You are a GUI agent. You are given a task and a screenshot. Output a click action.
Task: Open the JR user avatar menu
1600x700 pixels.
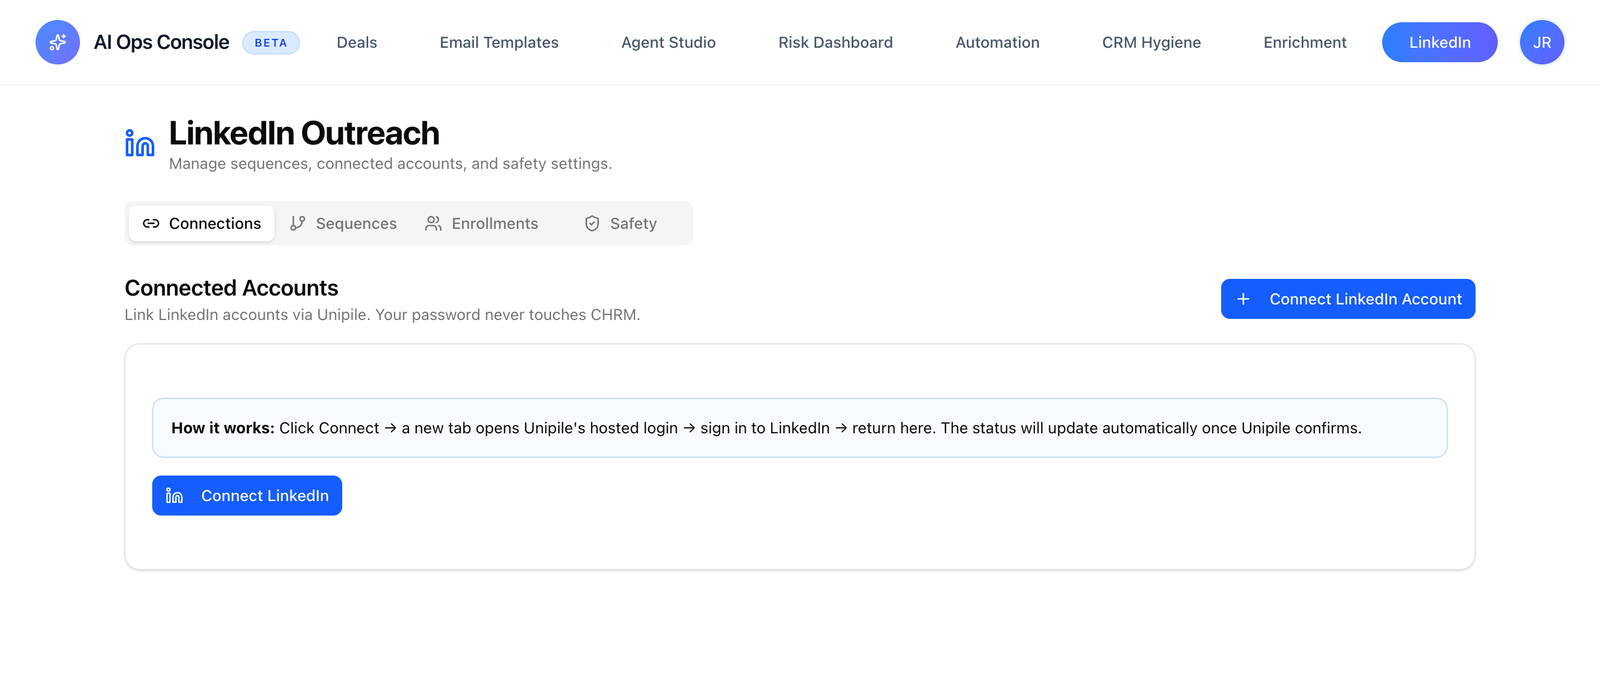pos(1542,42)
